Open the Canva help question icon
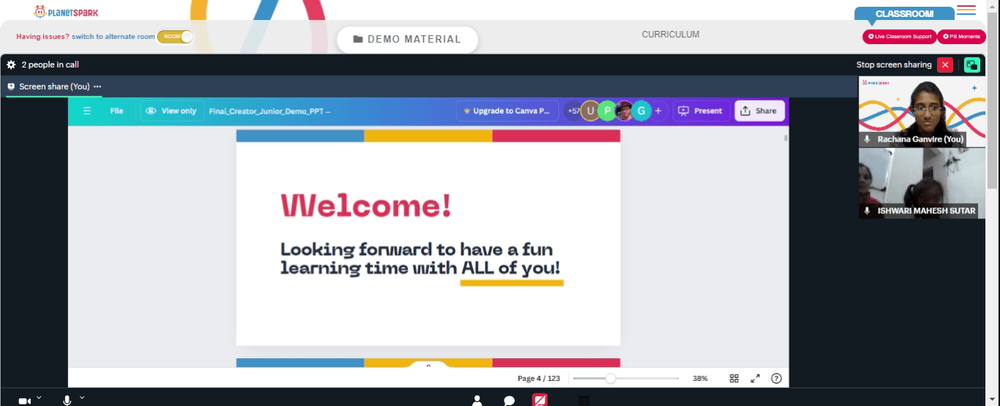Screen dimensions: 1000x406 click(776, 379)
